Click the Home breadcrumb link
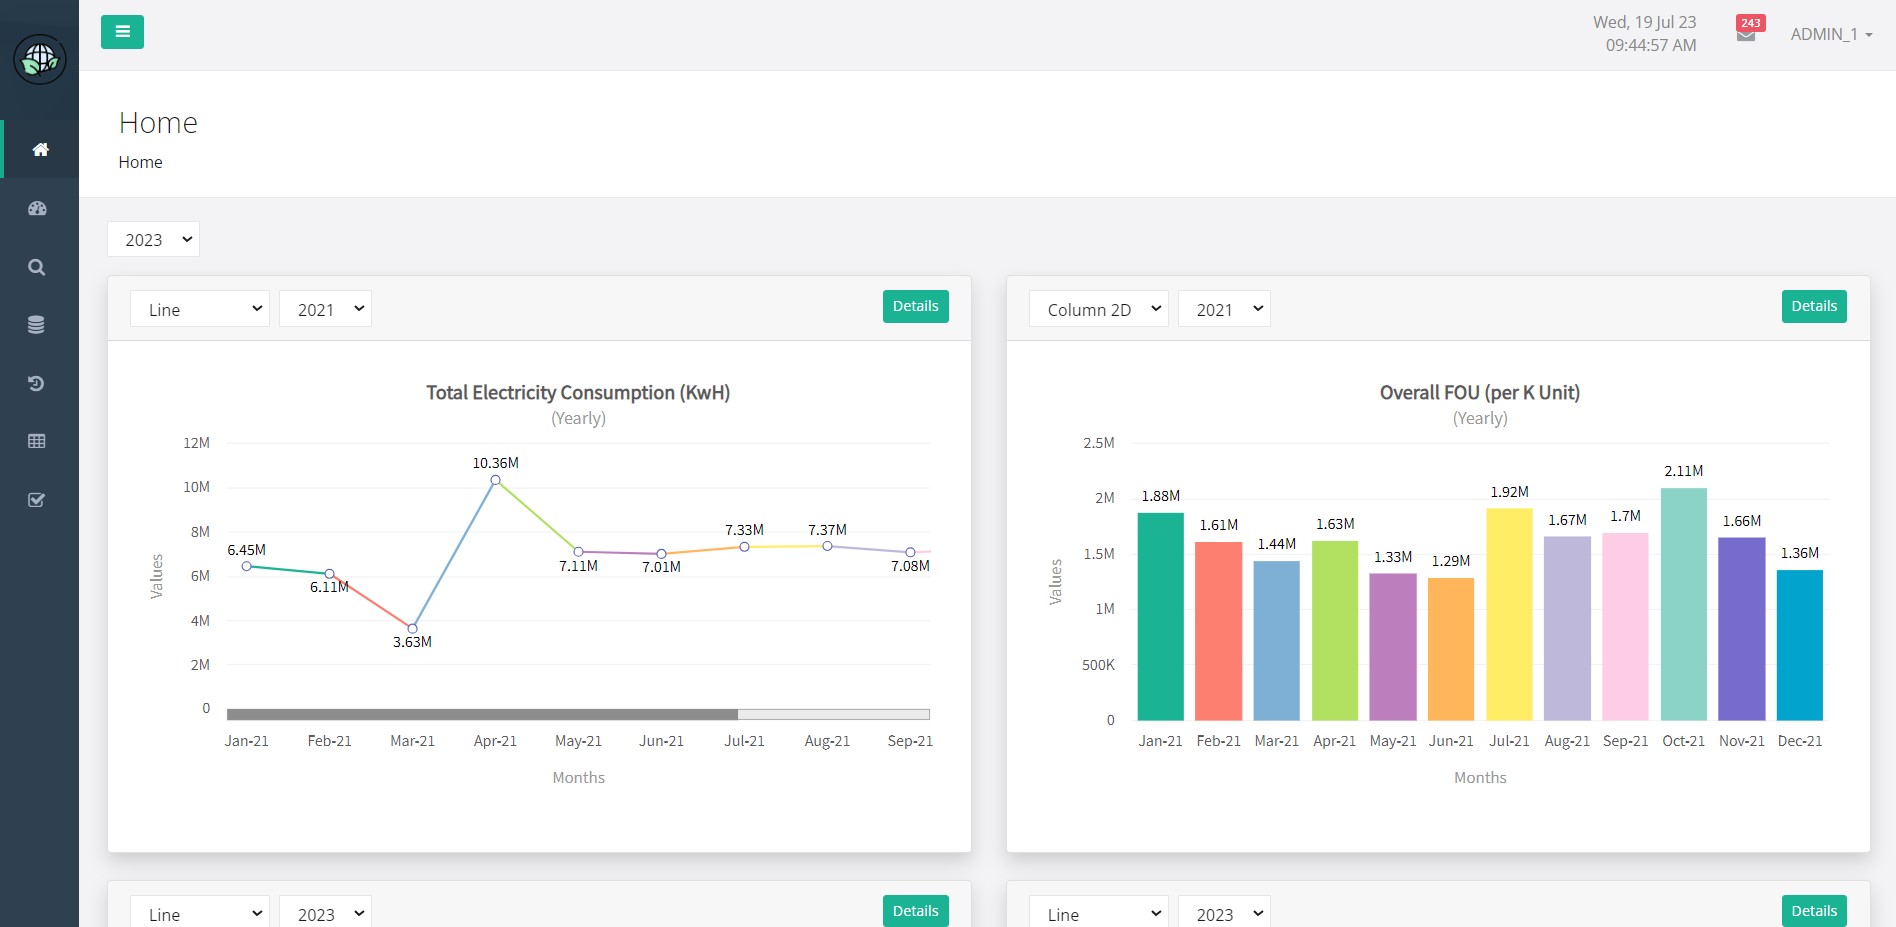The image size is (1896, 927). (140, 162)
